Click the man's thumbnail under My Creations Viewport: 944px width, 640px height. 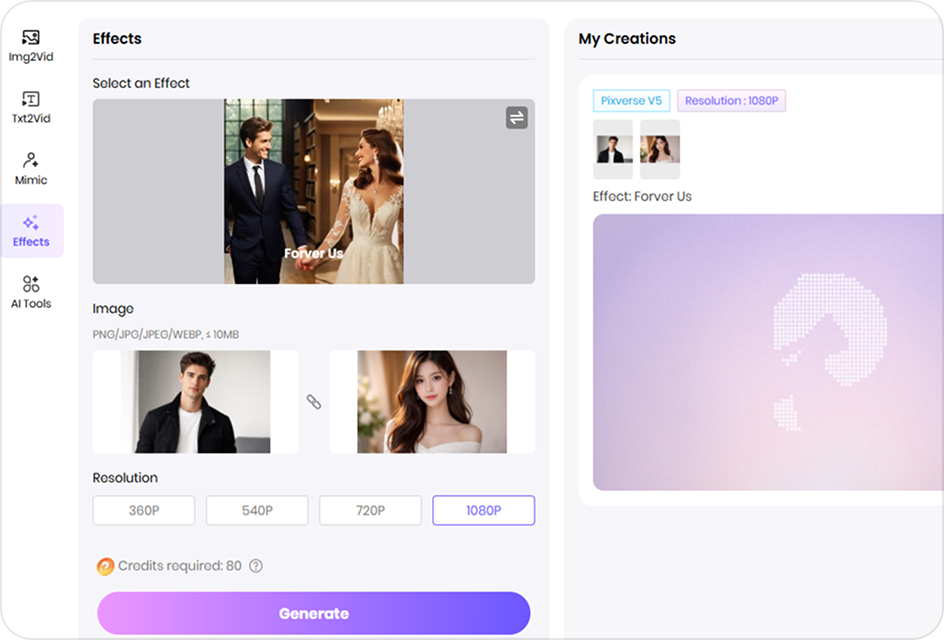tap(613, 149)
